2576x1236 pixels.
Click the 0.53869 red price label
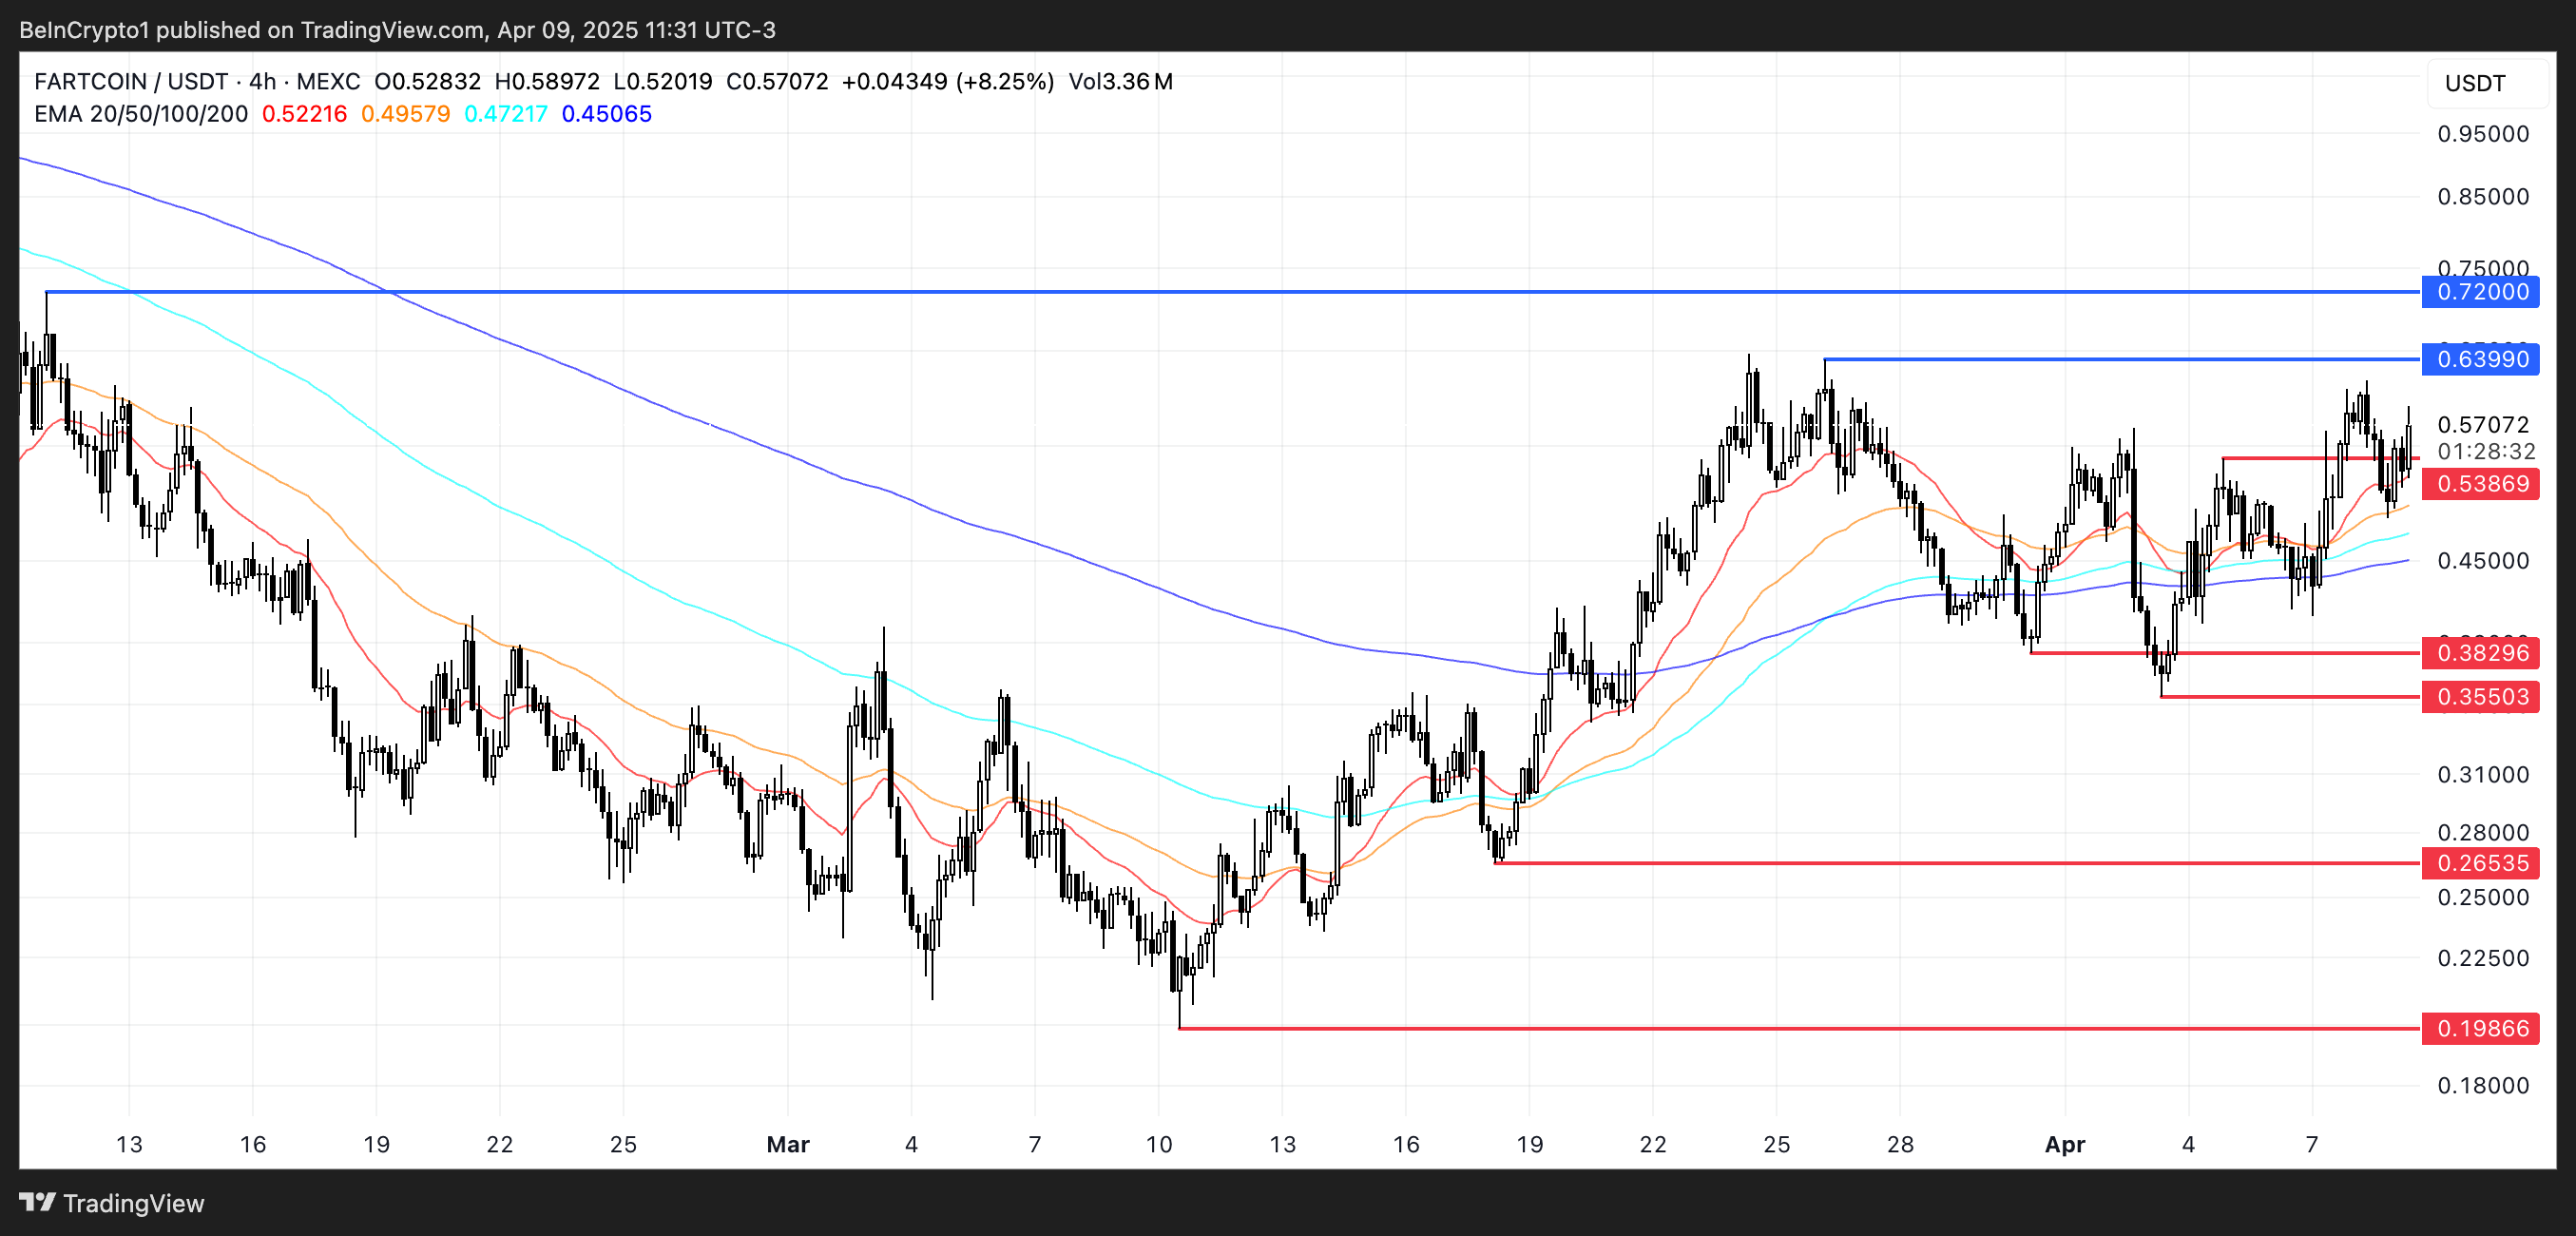[2481, 484]
